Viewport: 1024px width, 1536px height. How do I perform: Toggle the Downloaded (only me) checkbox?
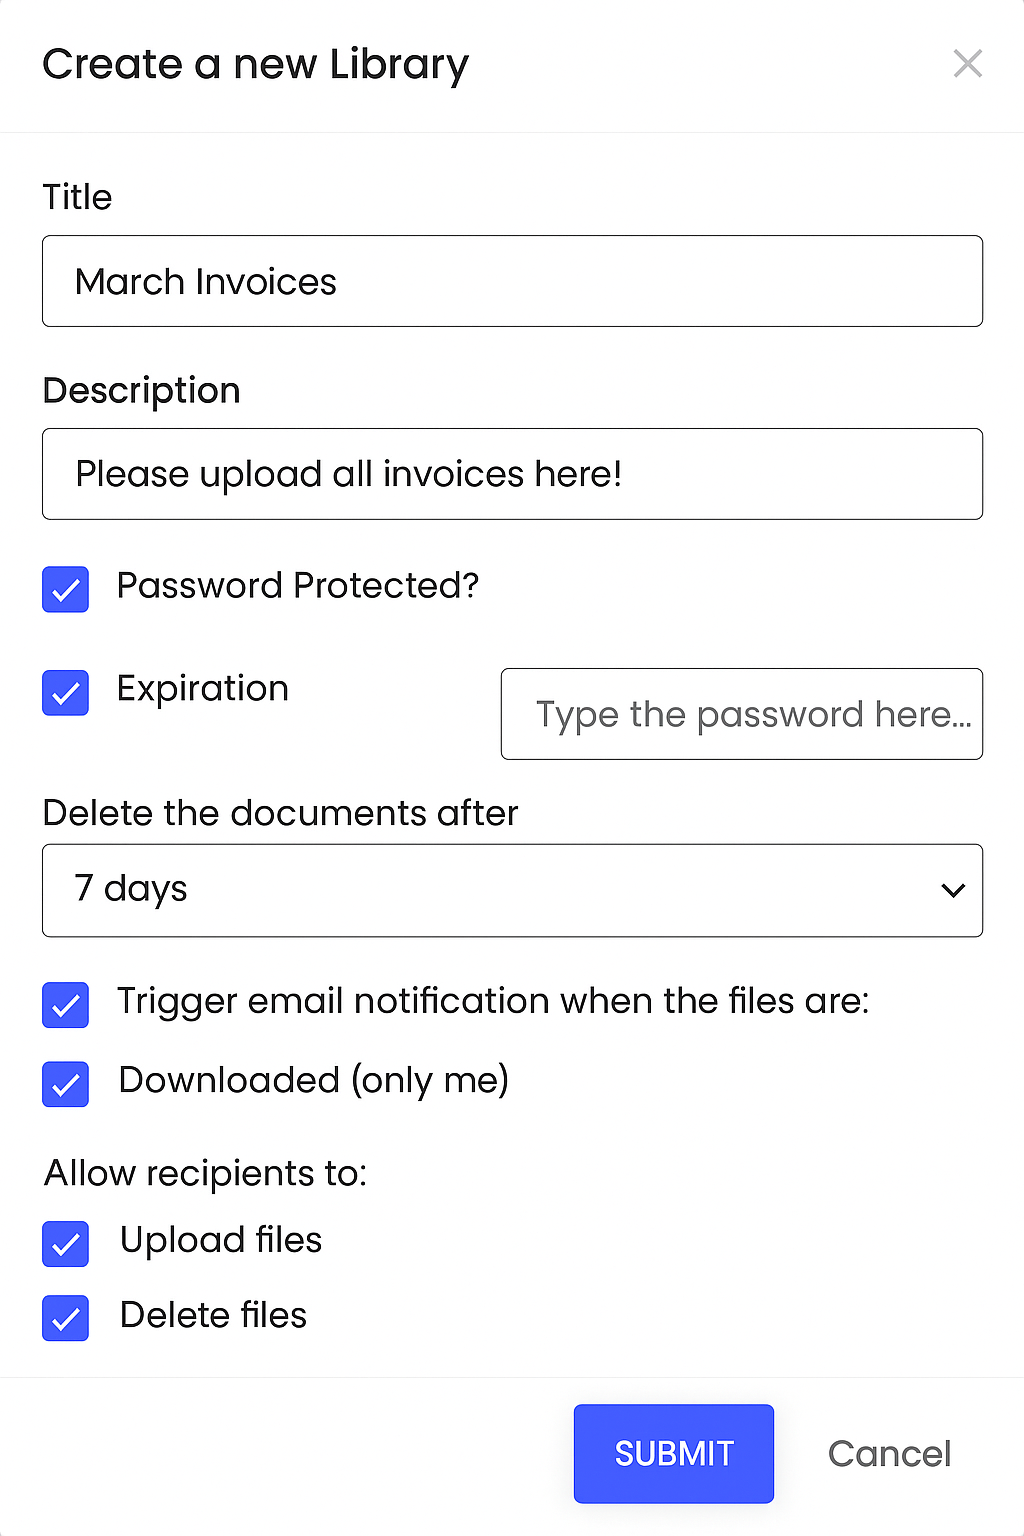point(65,1084)
